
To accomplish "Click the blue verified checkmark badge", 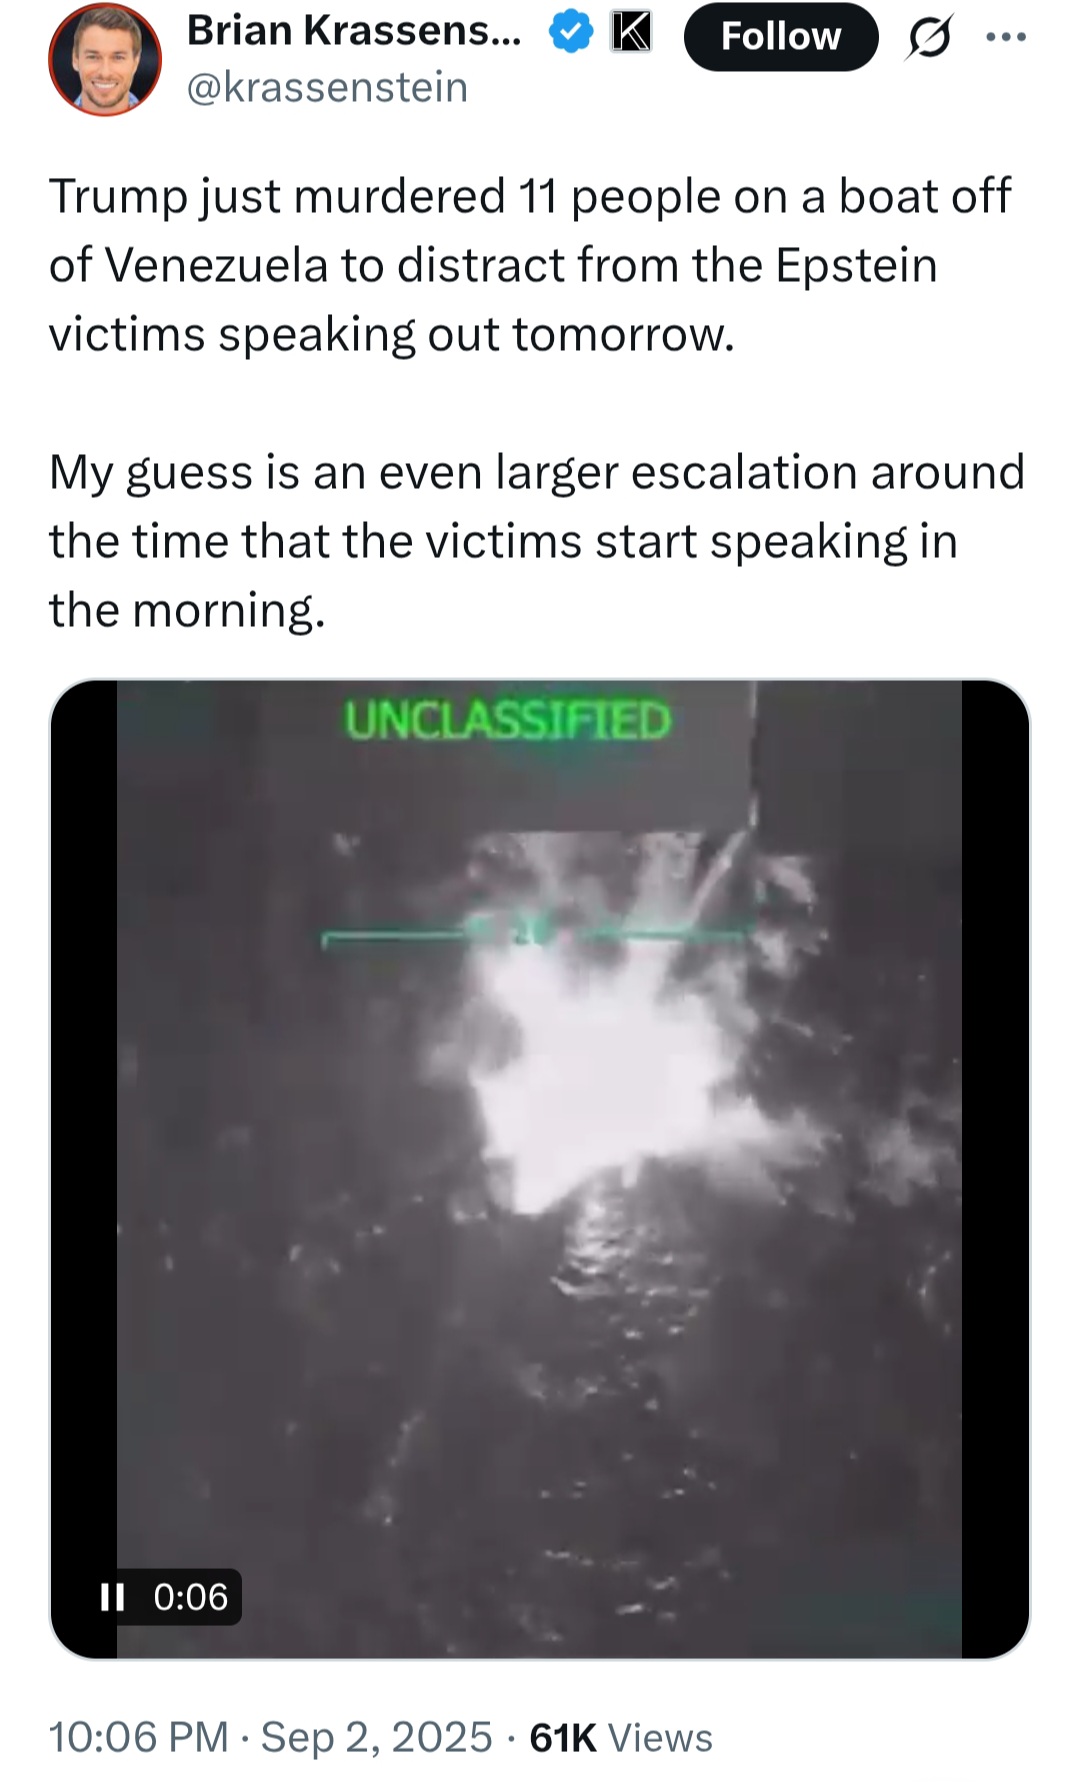I will click(571, 32).
